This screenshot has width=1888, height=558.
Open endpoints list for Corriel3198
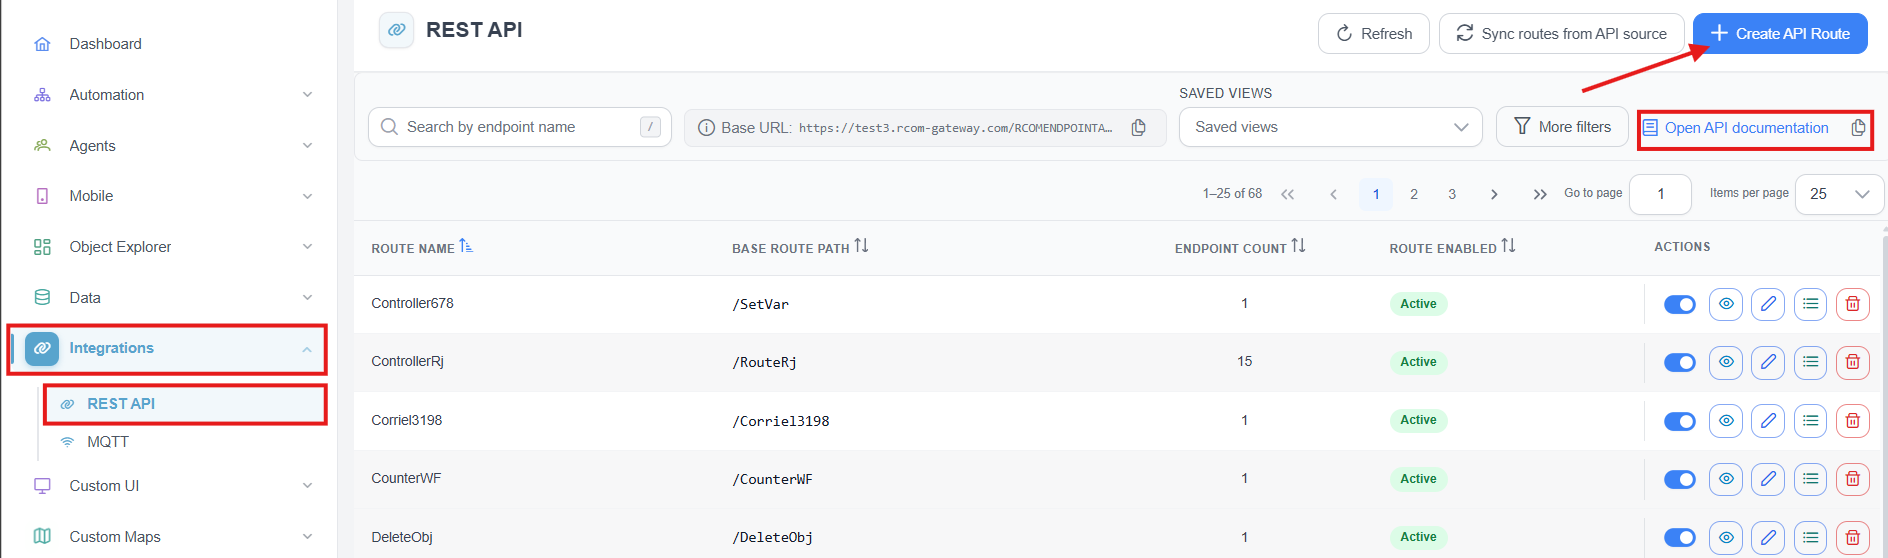pos(1810,421)
